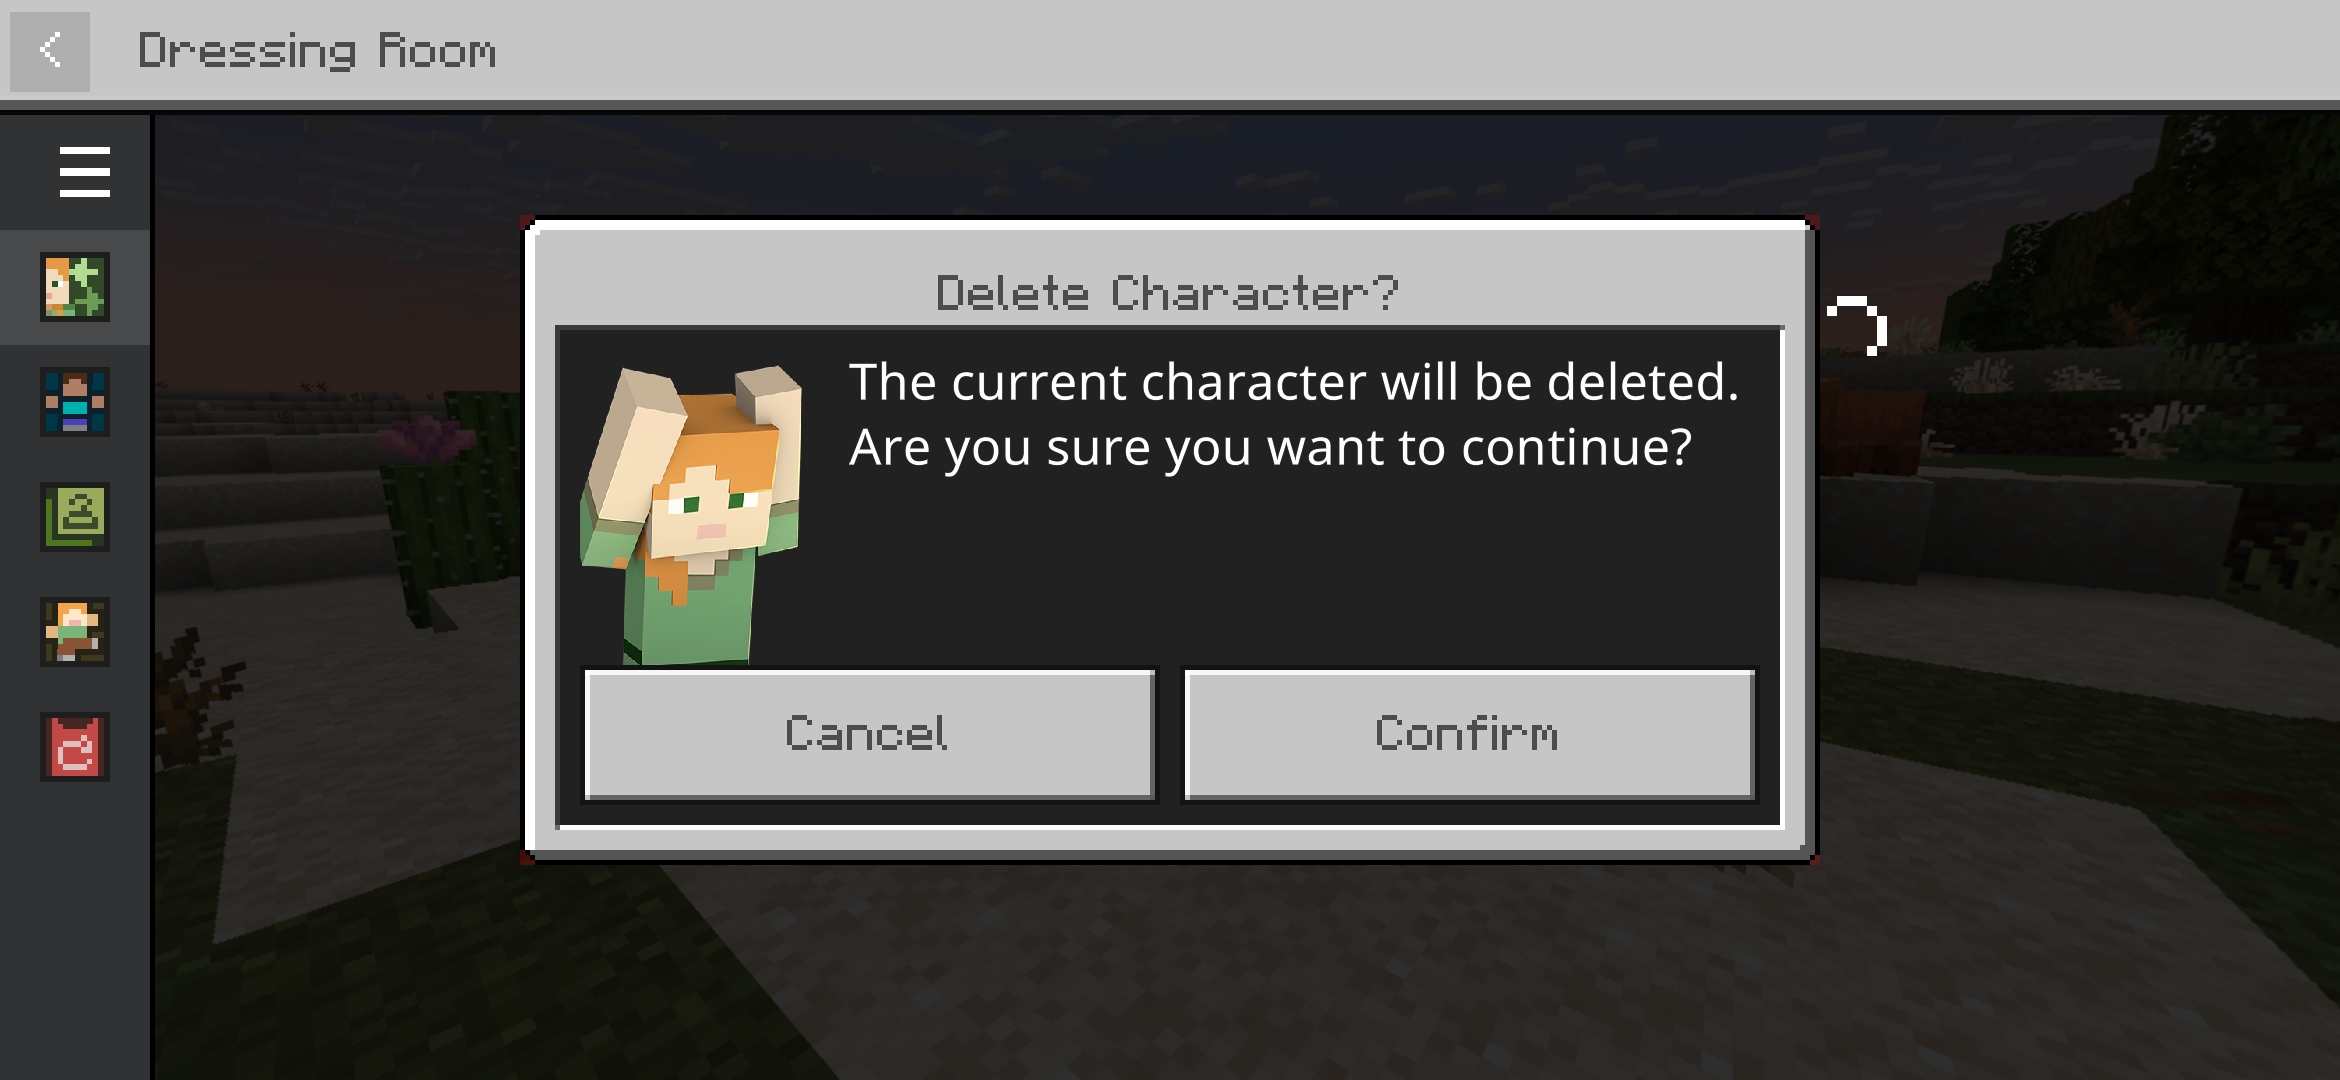This screenshot has height=1080, width=2340.
Task: Click the empty sidebar area below capes
Action: pyautogui.click(x=75, y=930)
